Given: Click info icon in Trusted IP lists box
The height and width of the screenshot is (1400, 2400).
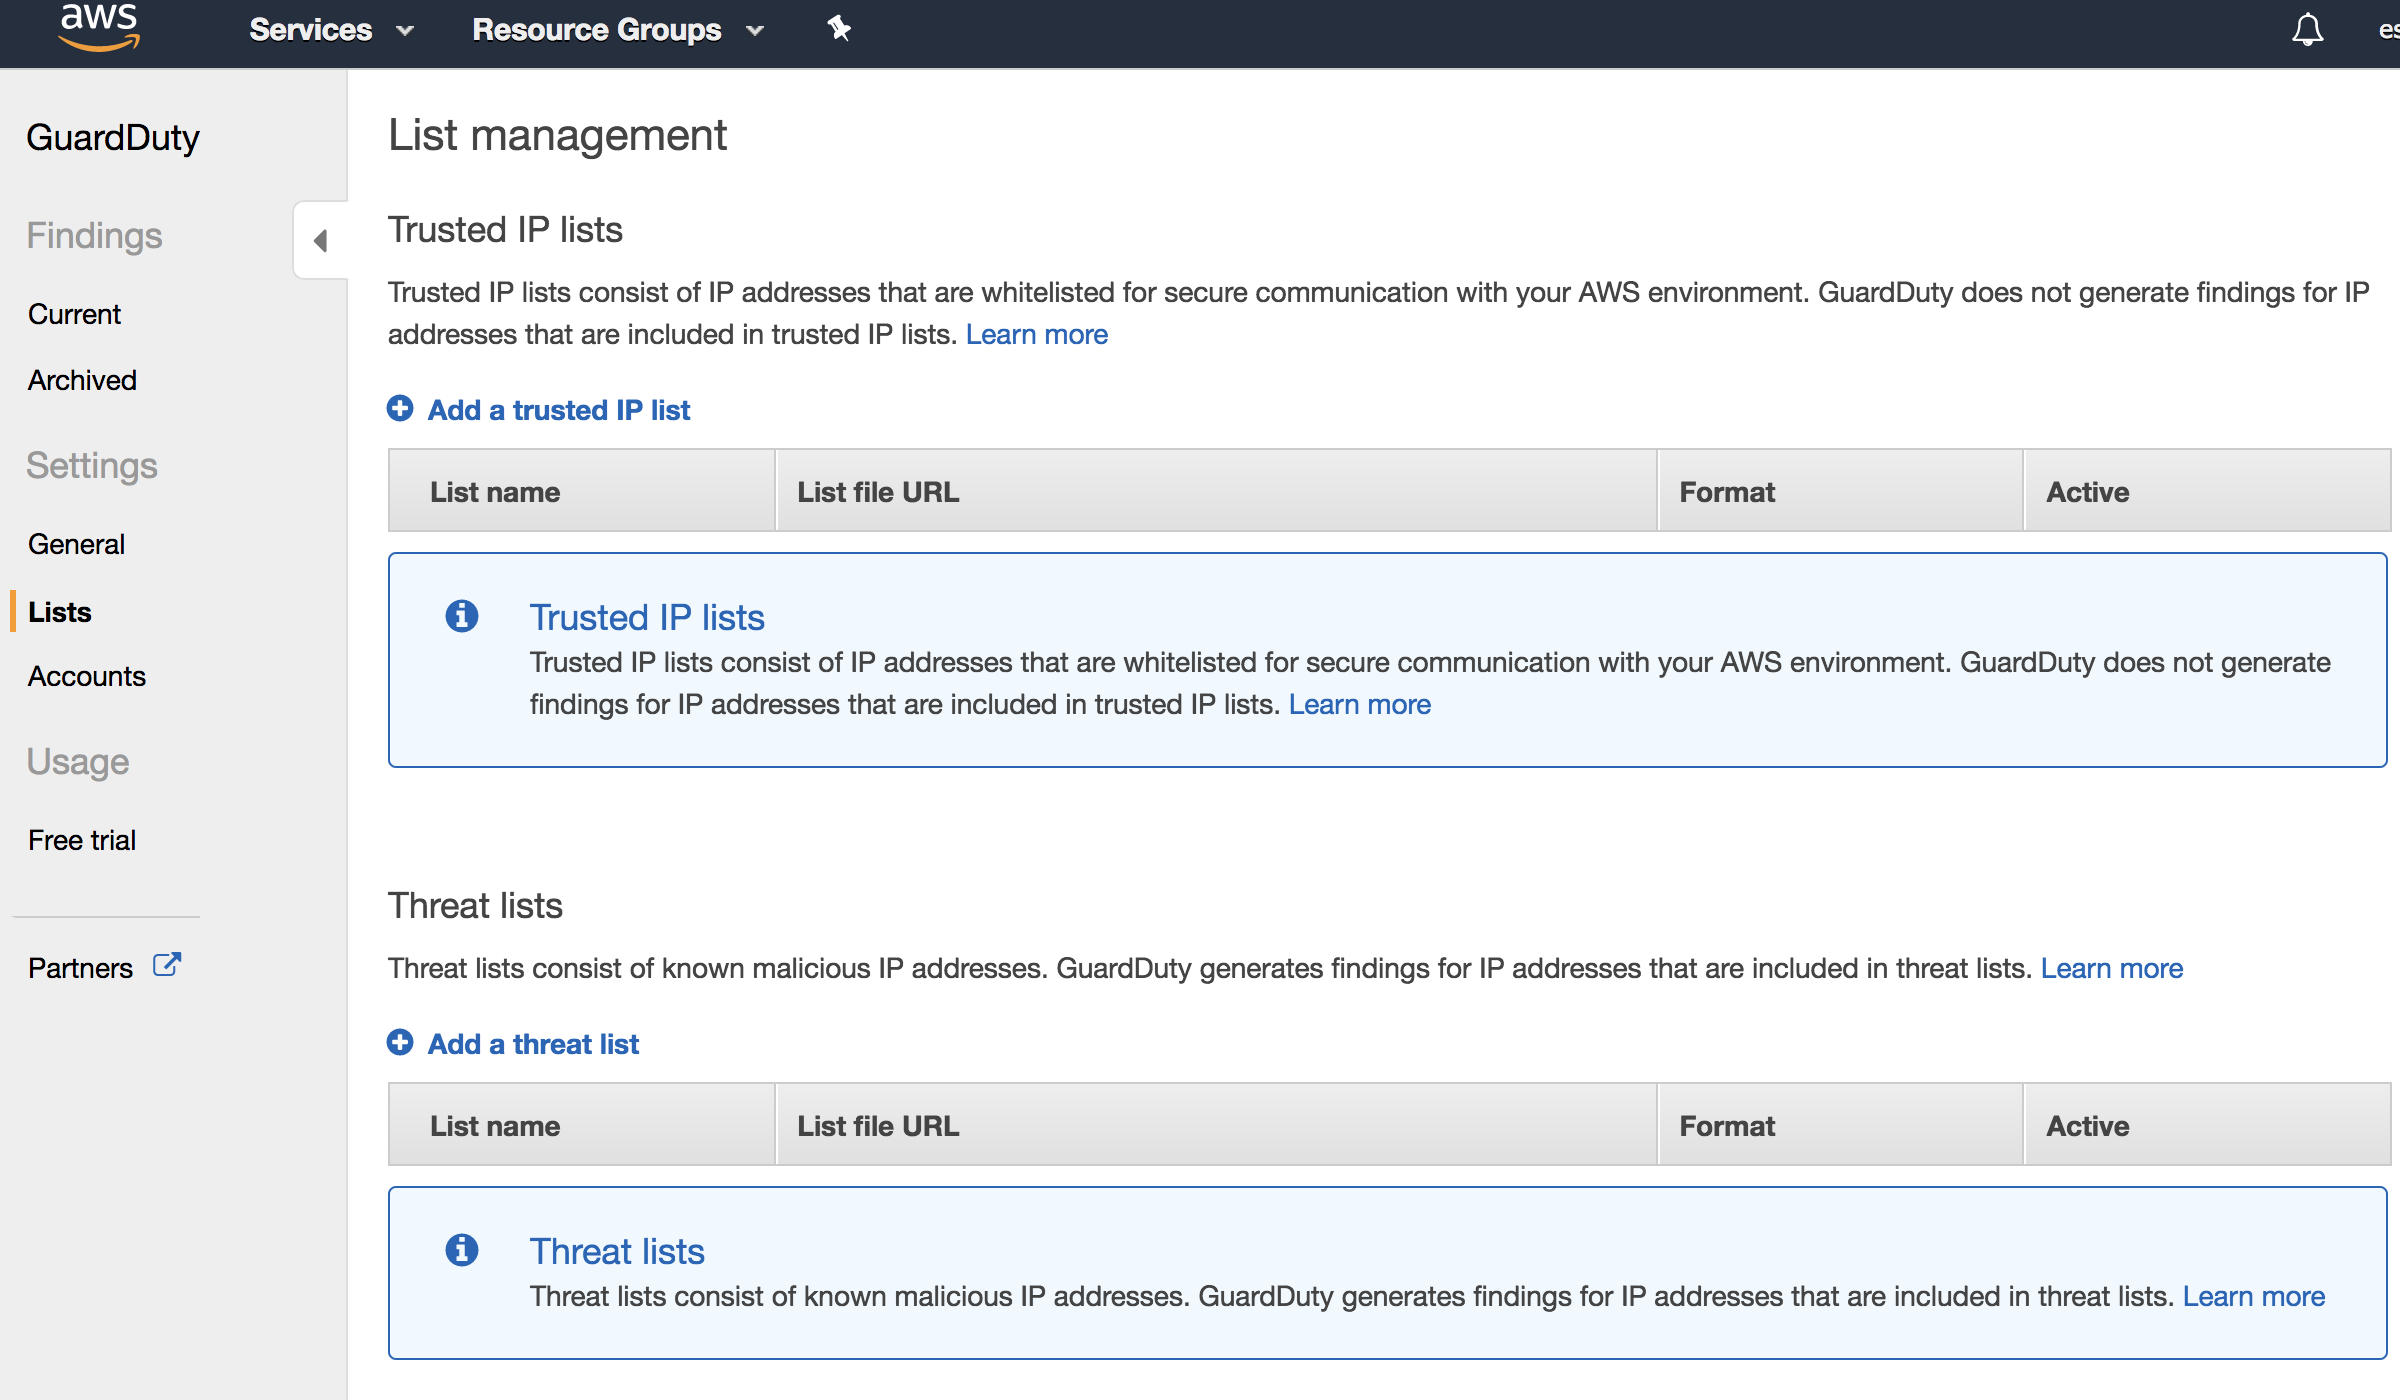Looking at the screenshot, I should pyautogui.click(x=462, y=616).
